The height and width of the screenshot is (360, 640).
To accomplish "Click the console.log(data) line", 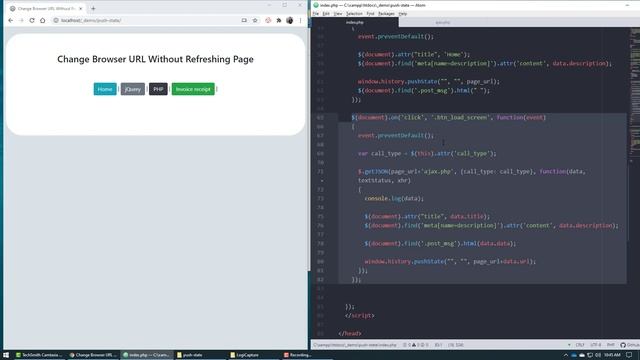I will tap(394, 198).
